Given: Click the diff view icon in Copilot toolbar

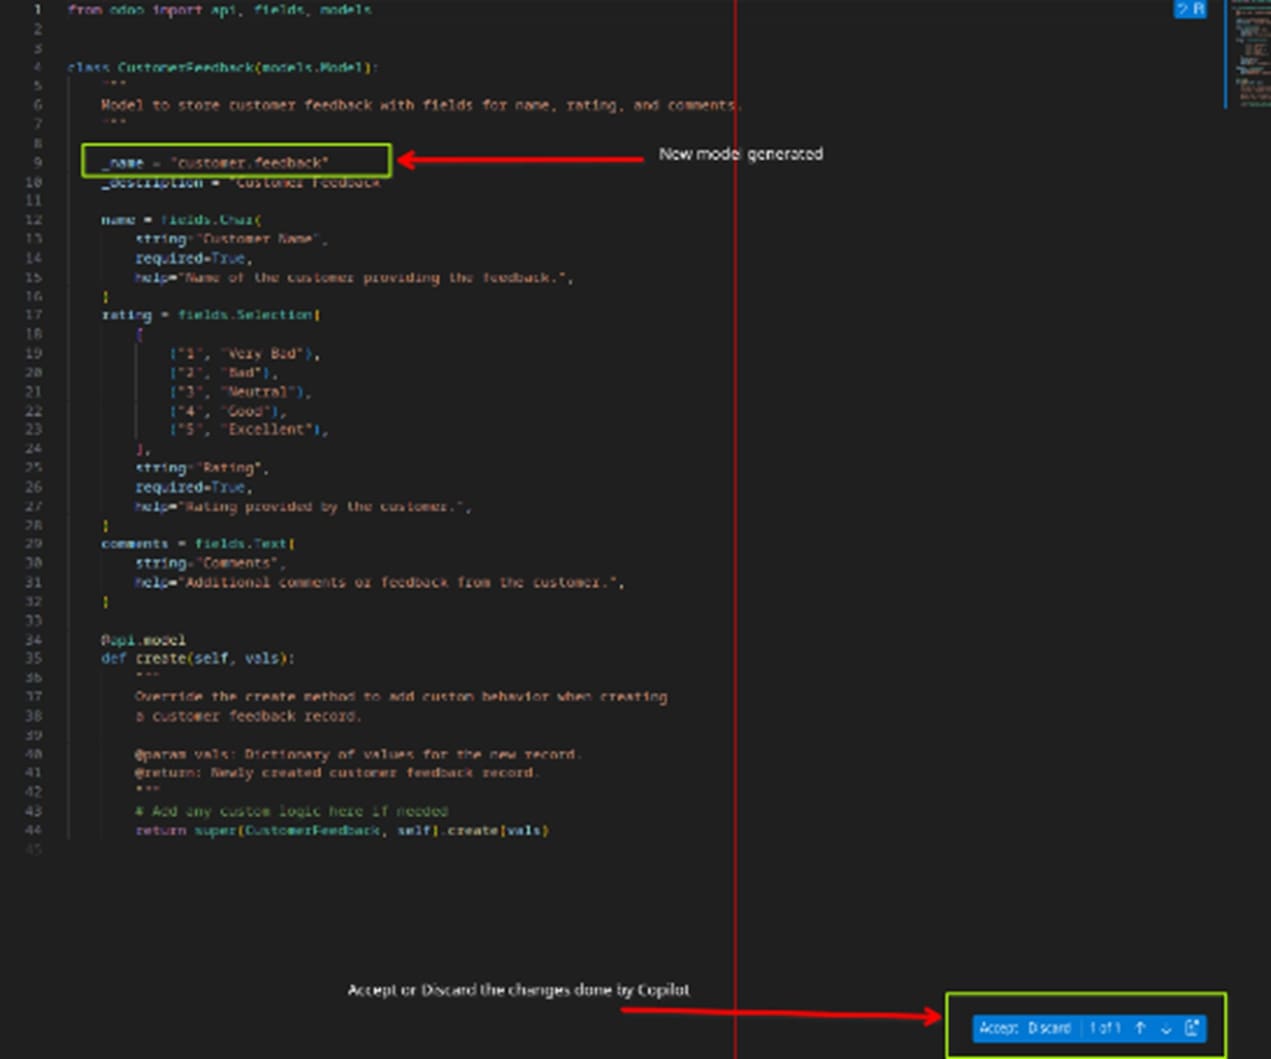Looking at the screenshot, I should point(1192,1028).
